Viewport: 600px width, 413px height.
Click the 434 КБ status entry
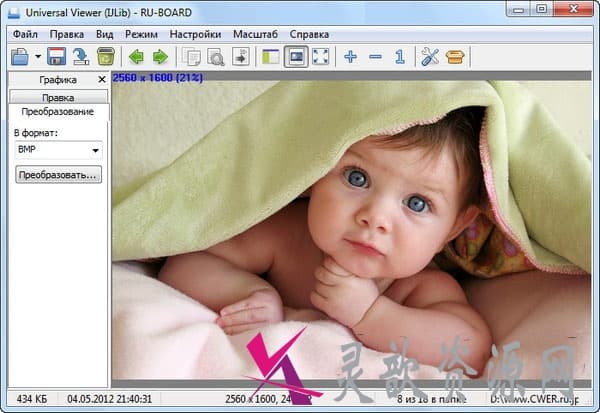click(x=32, y=399)
